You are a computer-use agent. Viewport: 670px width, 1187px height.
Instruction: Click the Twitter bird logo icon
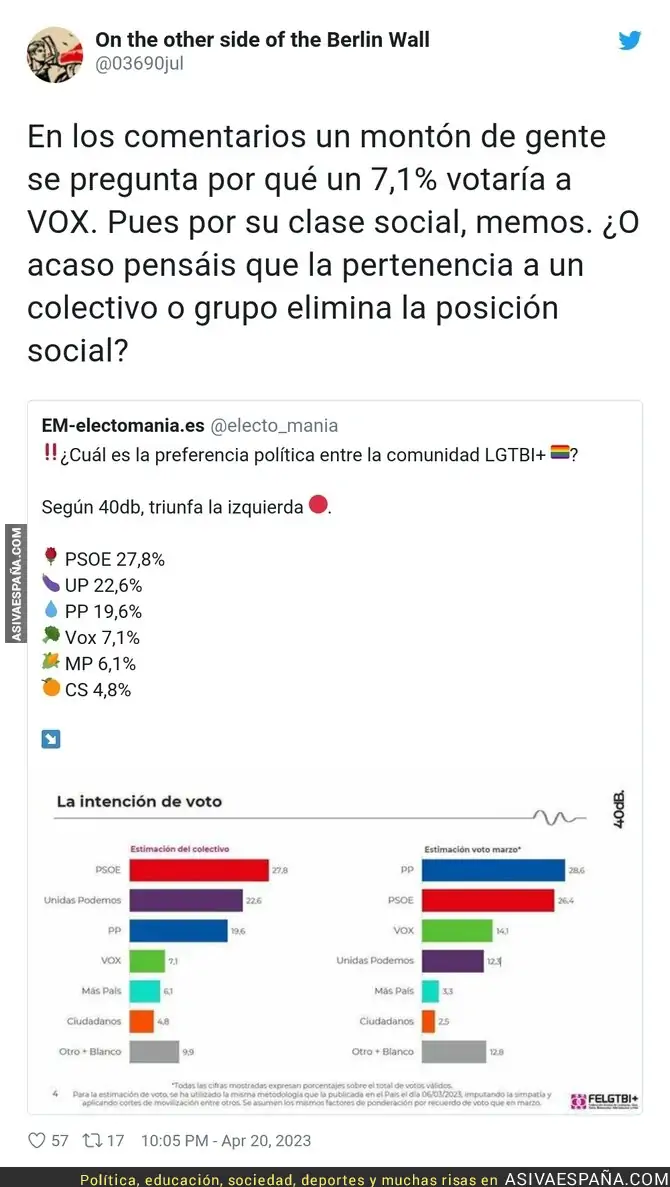point(629,41)
